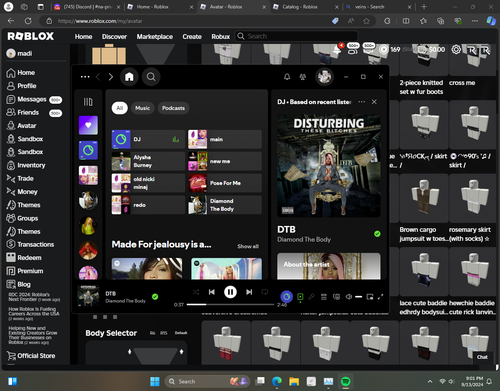The width and height of the screenshot is (500, 391).
Task: Open Roblox settings gear icon
Action: coord(456,50)
